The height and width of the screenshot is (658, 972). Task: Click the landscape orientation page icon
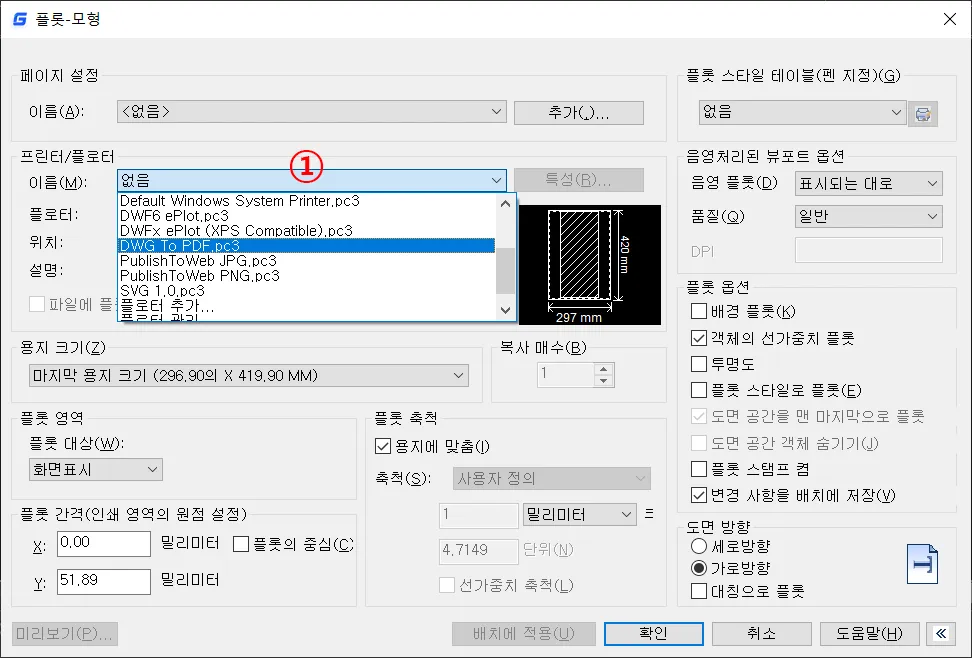click(922, 564)
